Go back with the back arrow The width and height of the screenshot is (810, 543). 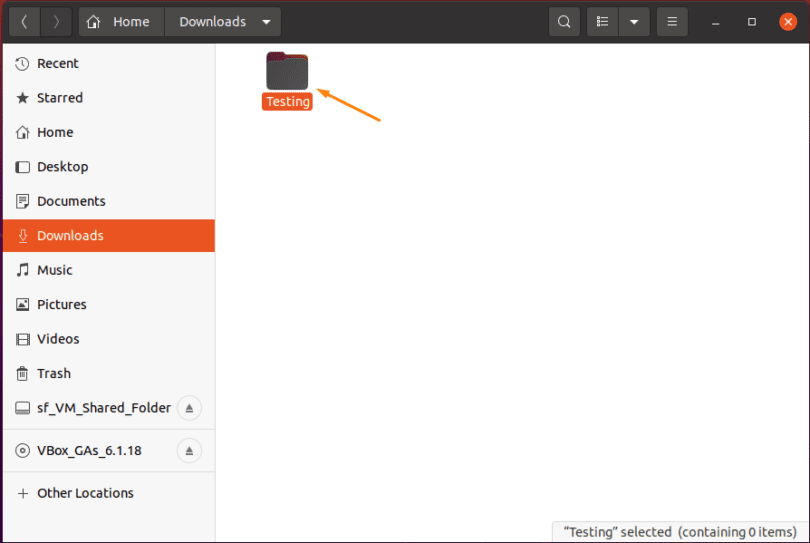click(x=24, y=22)
